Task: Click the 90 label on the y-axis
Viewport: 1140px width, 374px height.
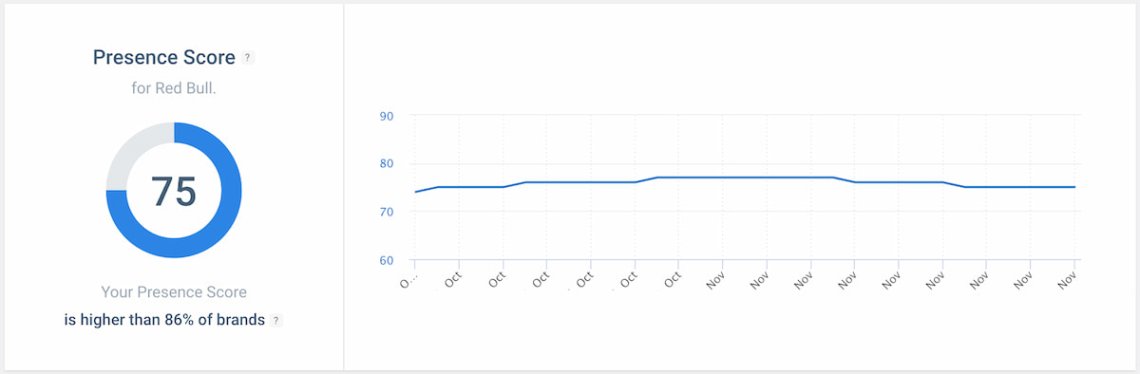Action: (386, 115)
